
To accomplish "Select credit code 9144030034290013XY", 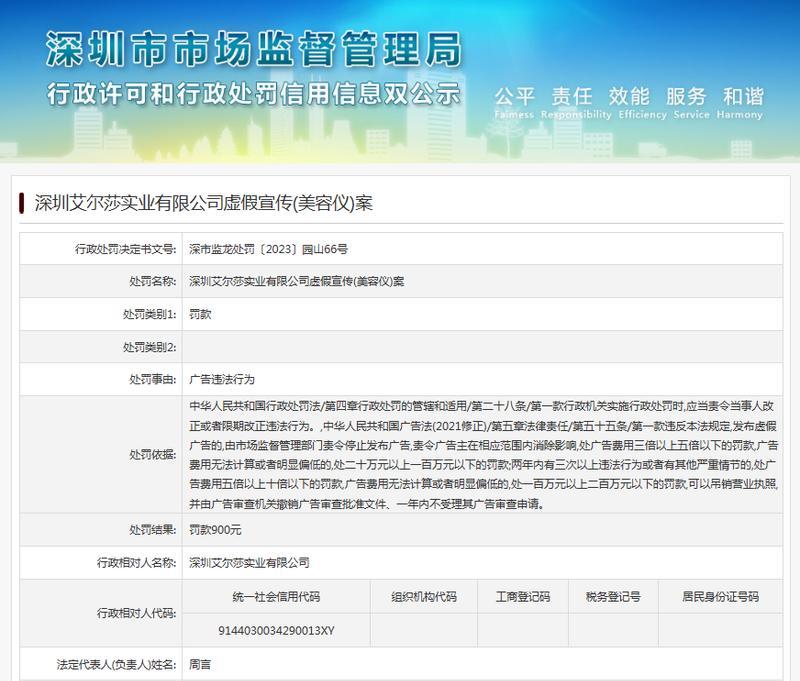I will 276,630.
